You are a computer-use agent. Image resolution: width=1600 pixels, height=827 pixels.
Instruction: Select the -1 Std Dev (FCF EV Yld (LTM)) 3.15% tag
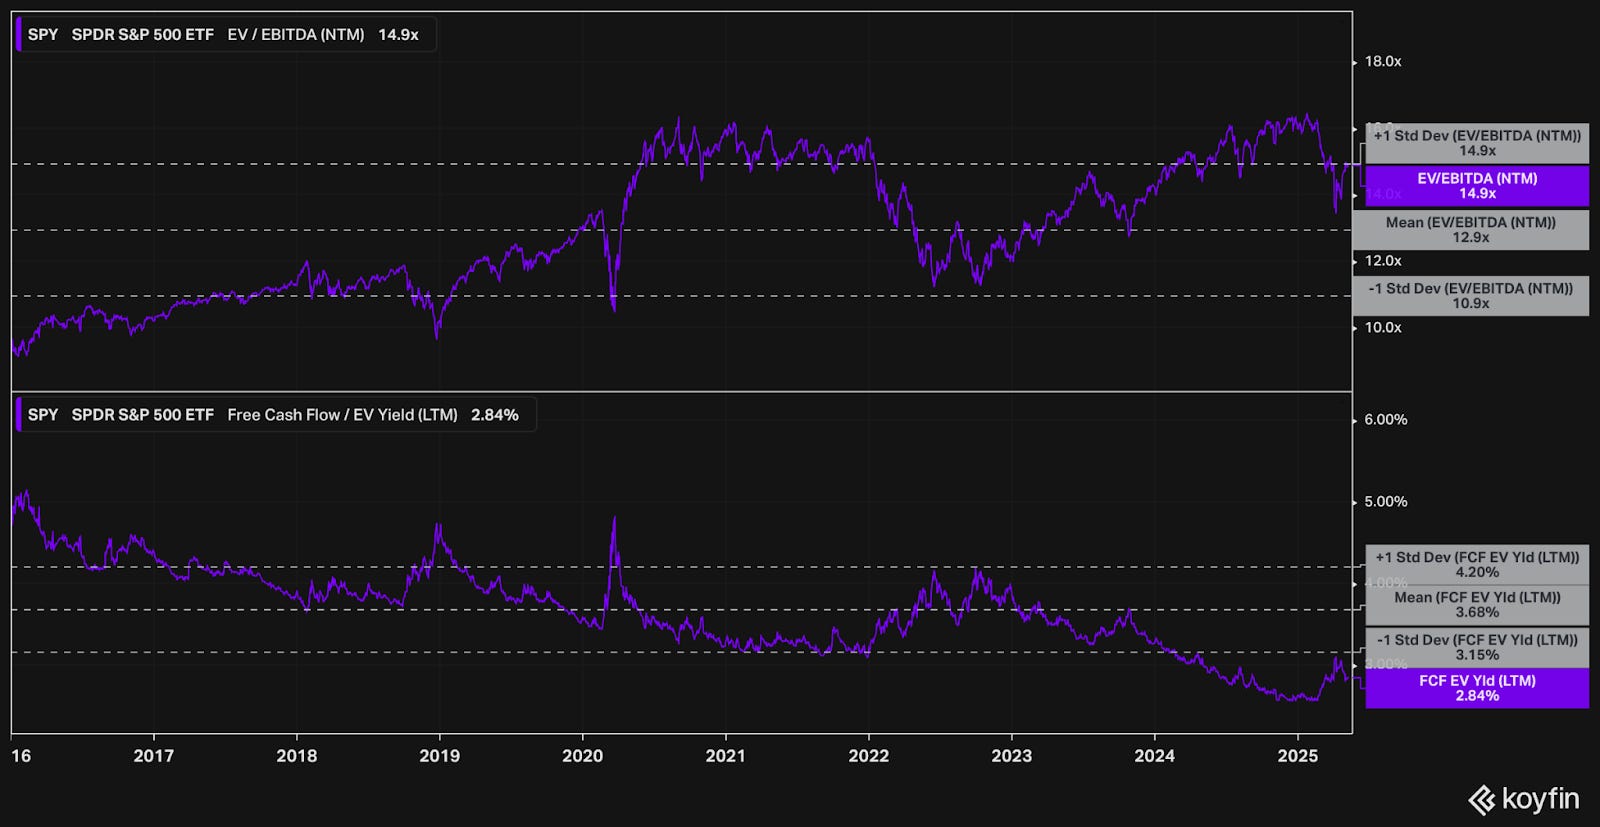pos(1477,647)
